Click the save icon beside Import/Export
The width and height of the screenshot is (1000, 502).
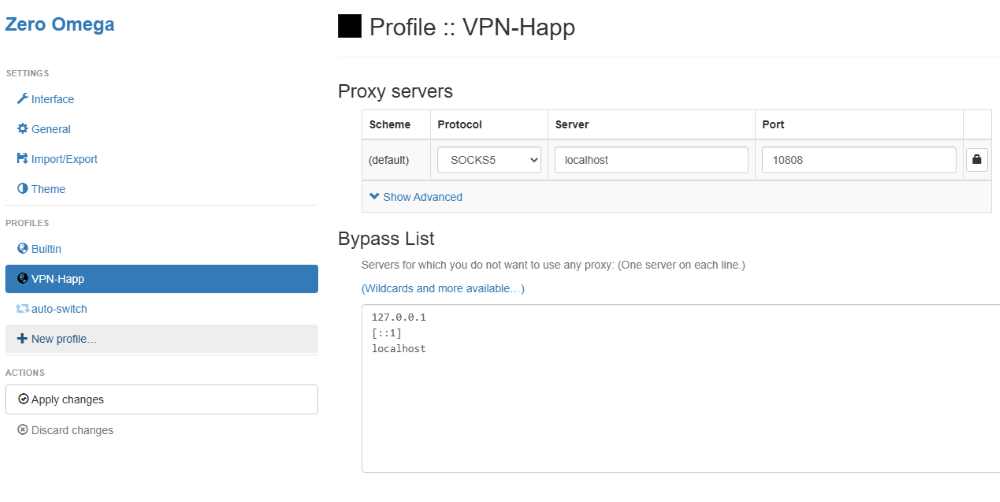click(23, 159)
